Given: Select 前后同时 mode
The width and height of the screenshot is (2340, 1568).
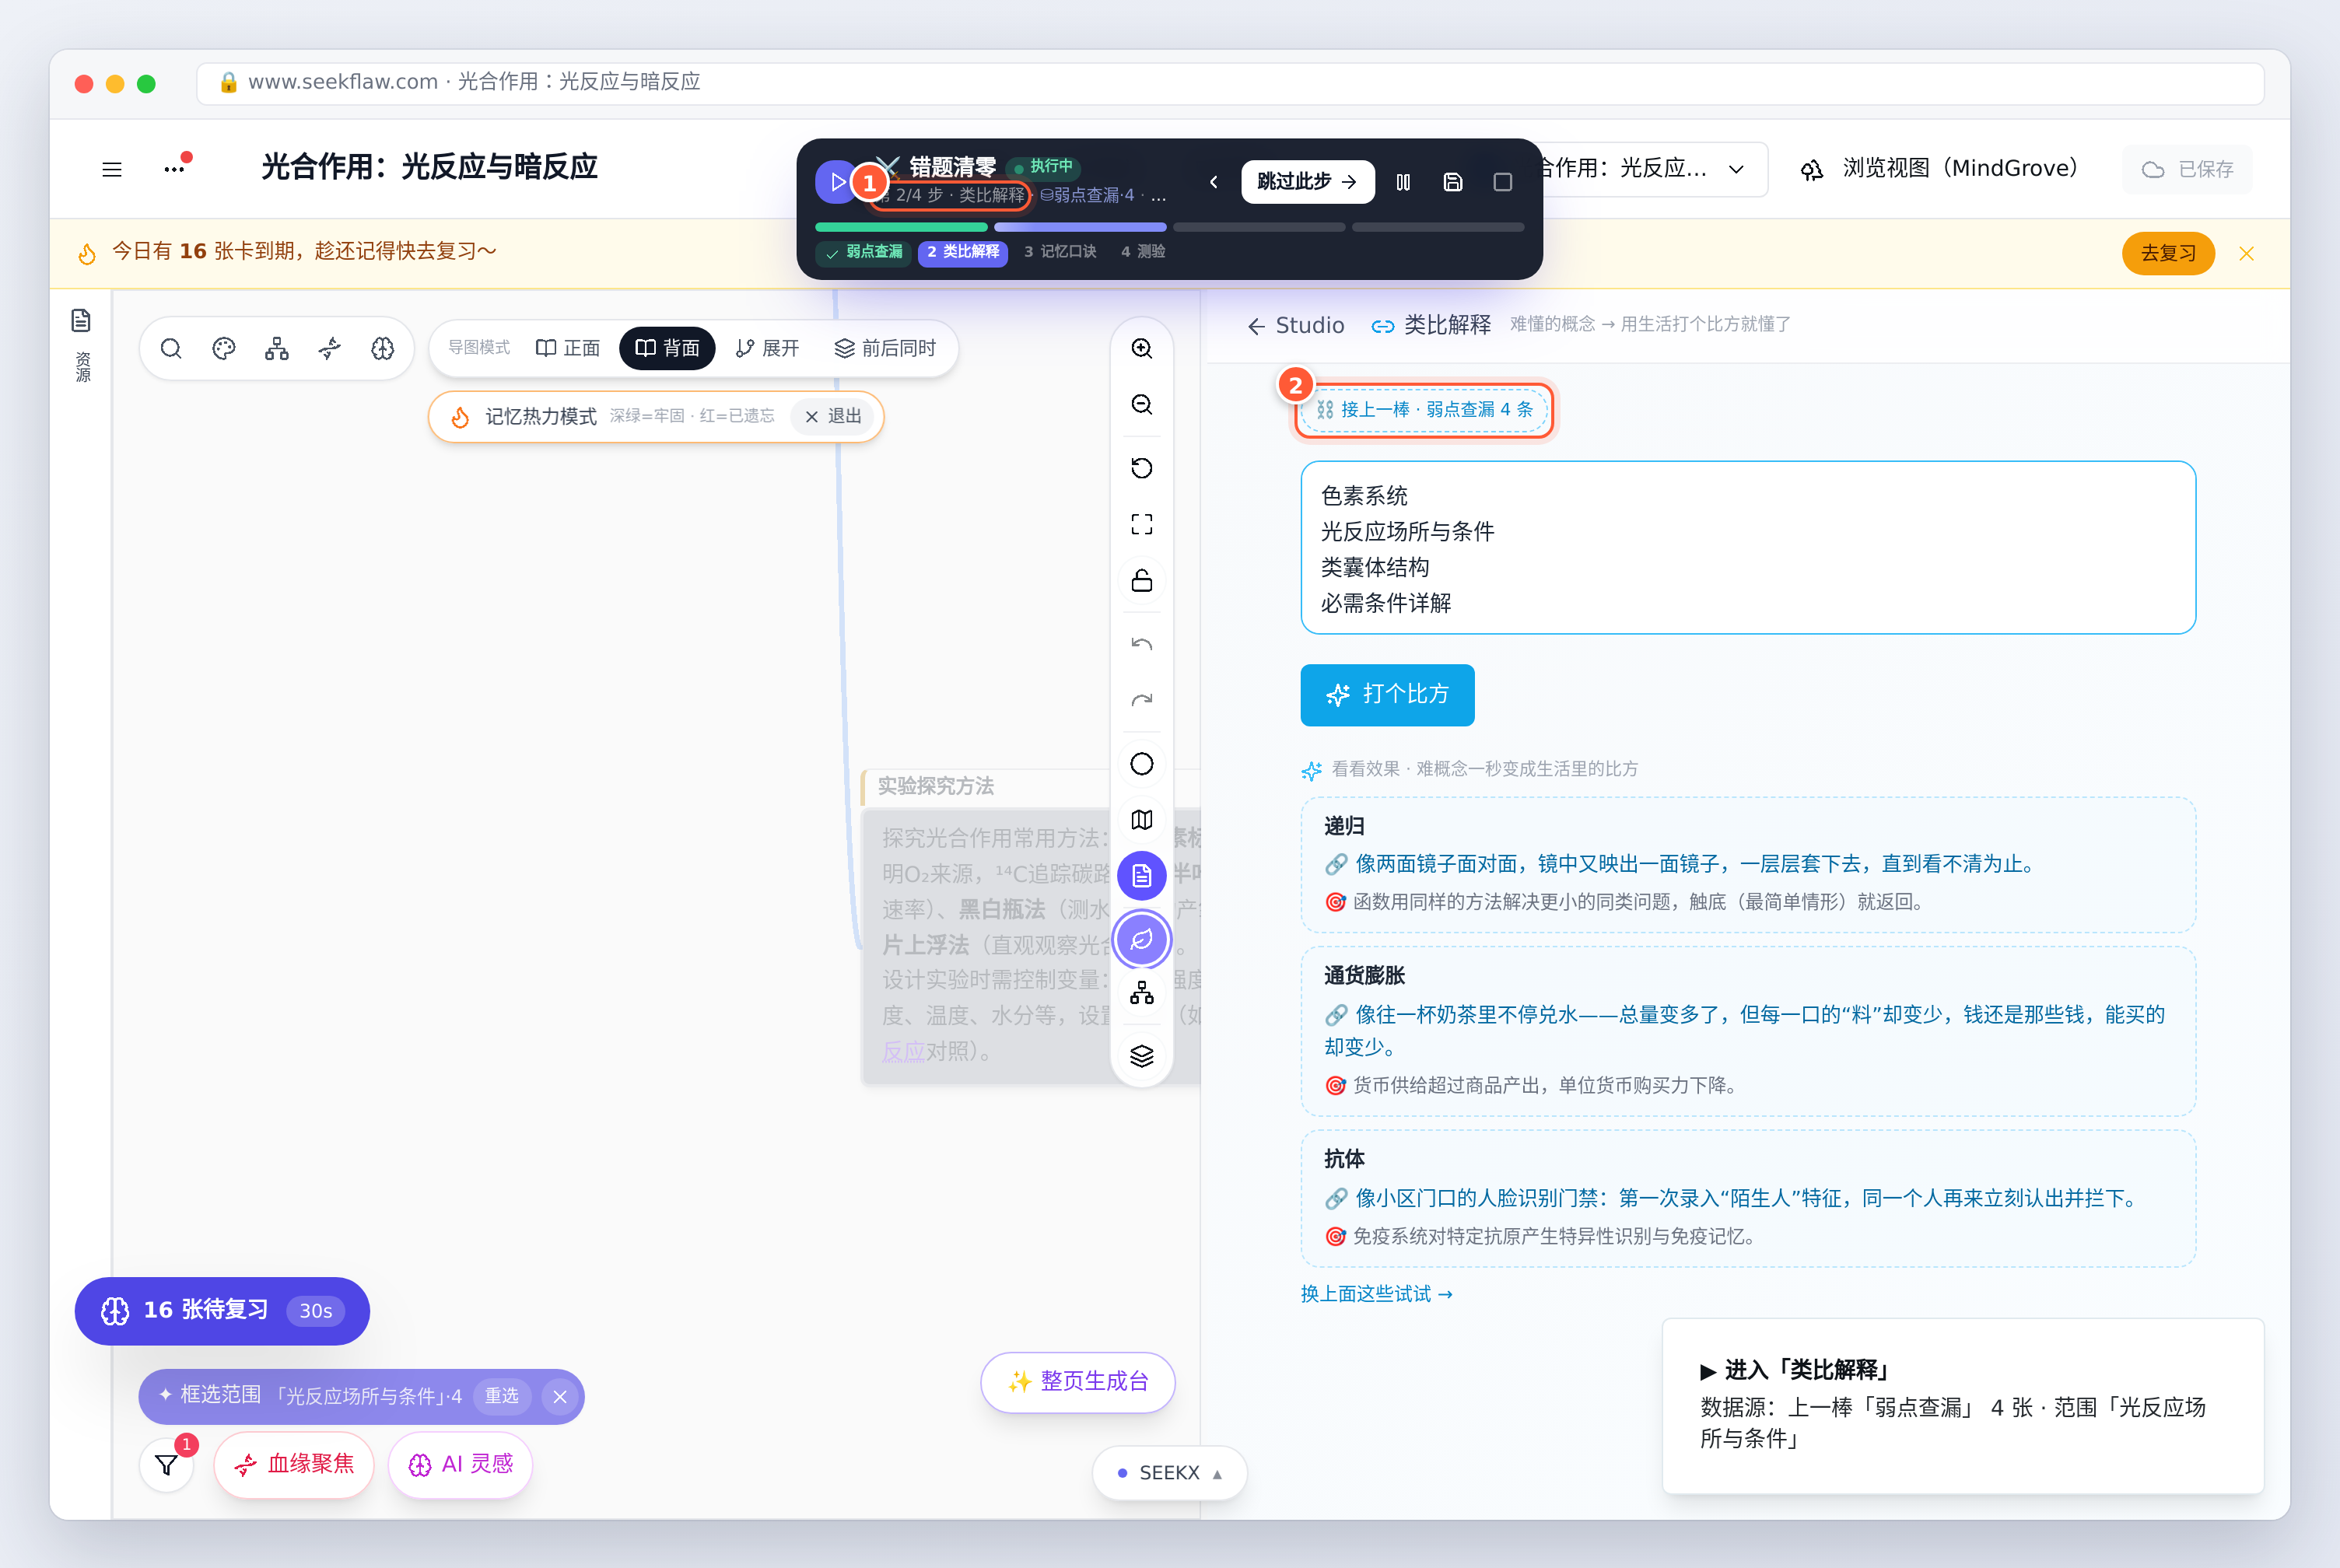Looking at the screenshot, I should click(x=885, y=348).
